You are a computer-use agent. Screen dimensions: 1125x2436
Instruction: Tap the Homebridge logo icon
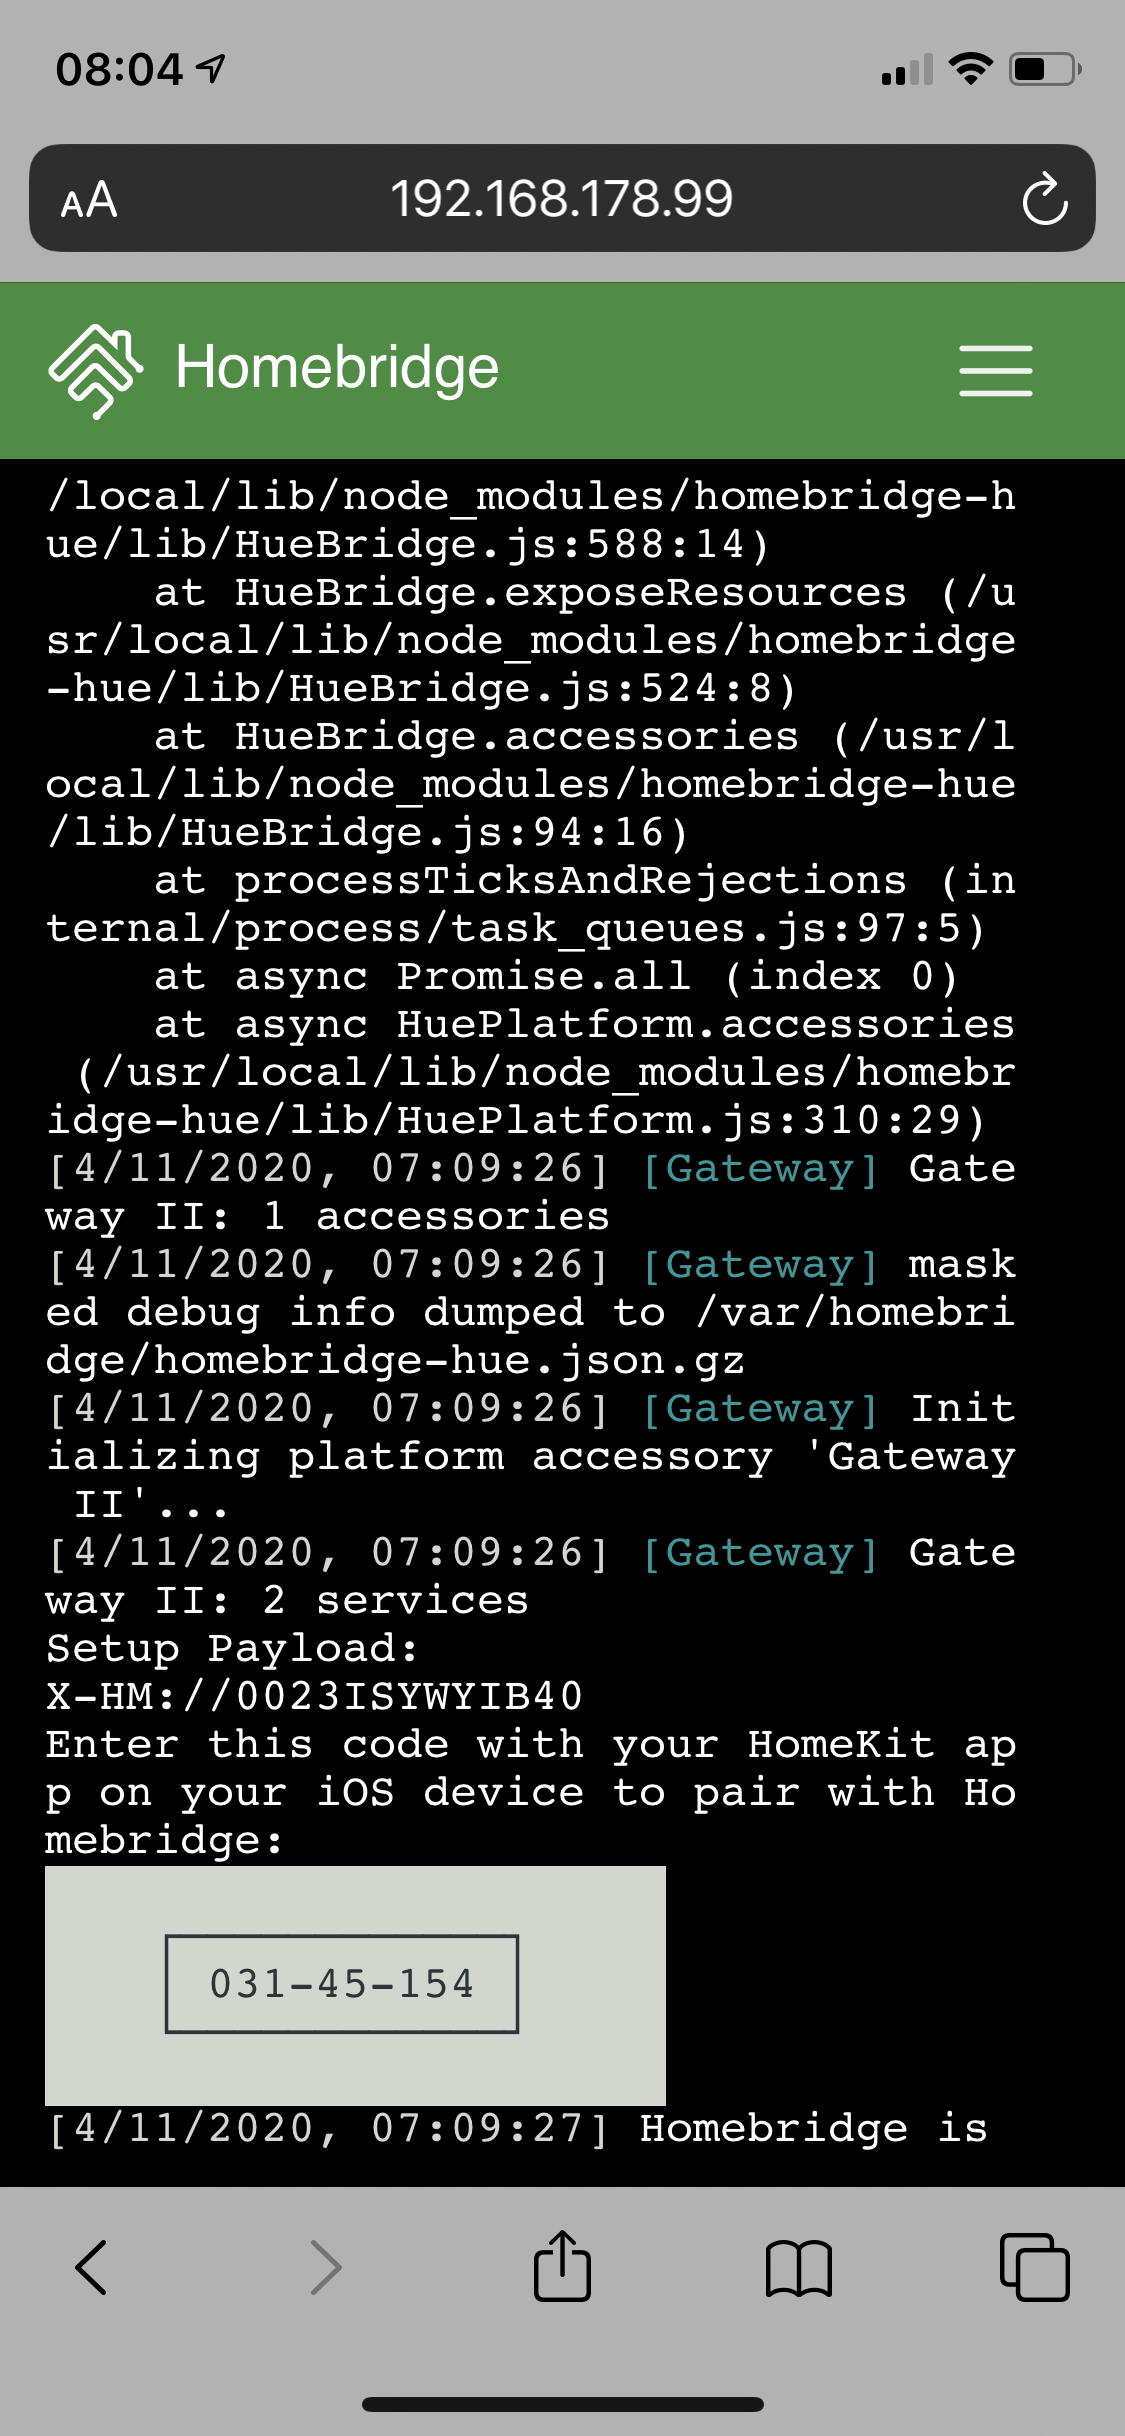coord(96,370)
